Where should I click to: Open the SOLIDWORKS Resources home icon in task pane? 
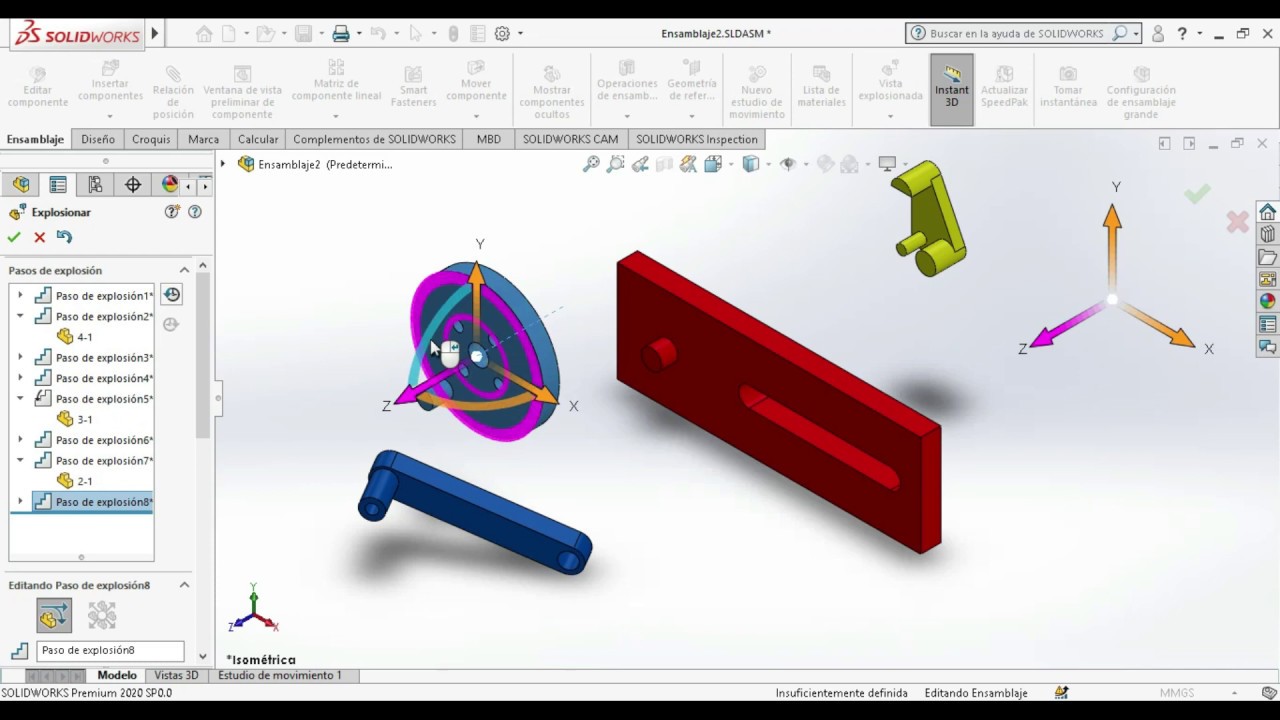[x=1268, y=212]
